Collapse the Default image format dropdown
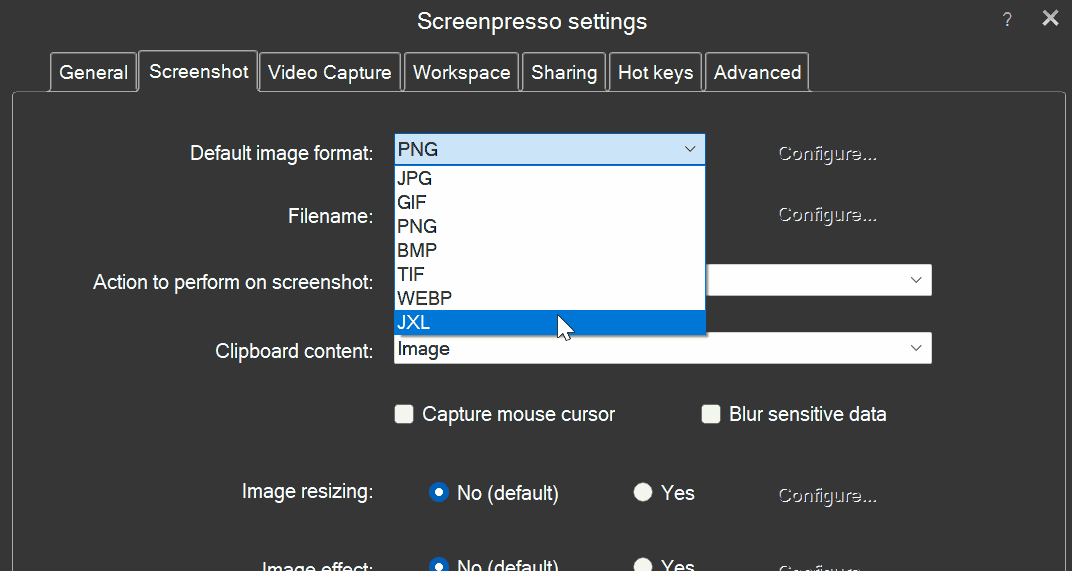The width and height of the screenshot is (1072, 571). click(689, 150)
